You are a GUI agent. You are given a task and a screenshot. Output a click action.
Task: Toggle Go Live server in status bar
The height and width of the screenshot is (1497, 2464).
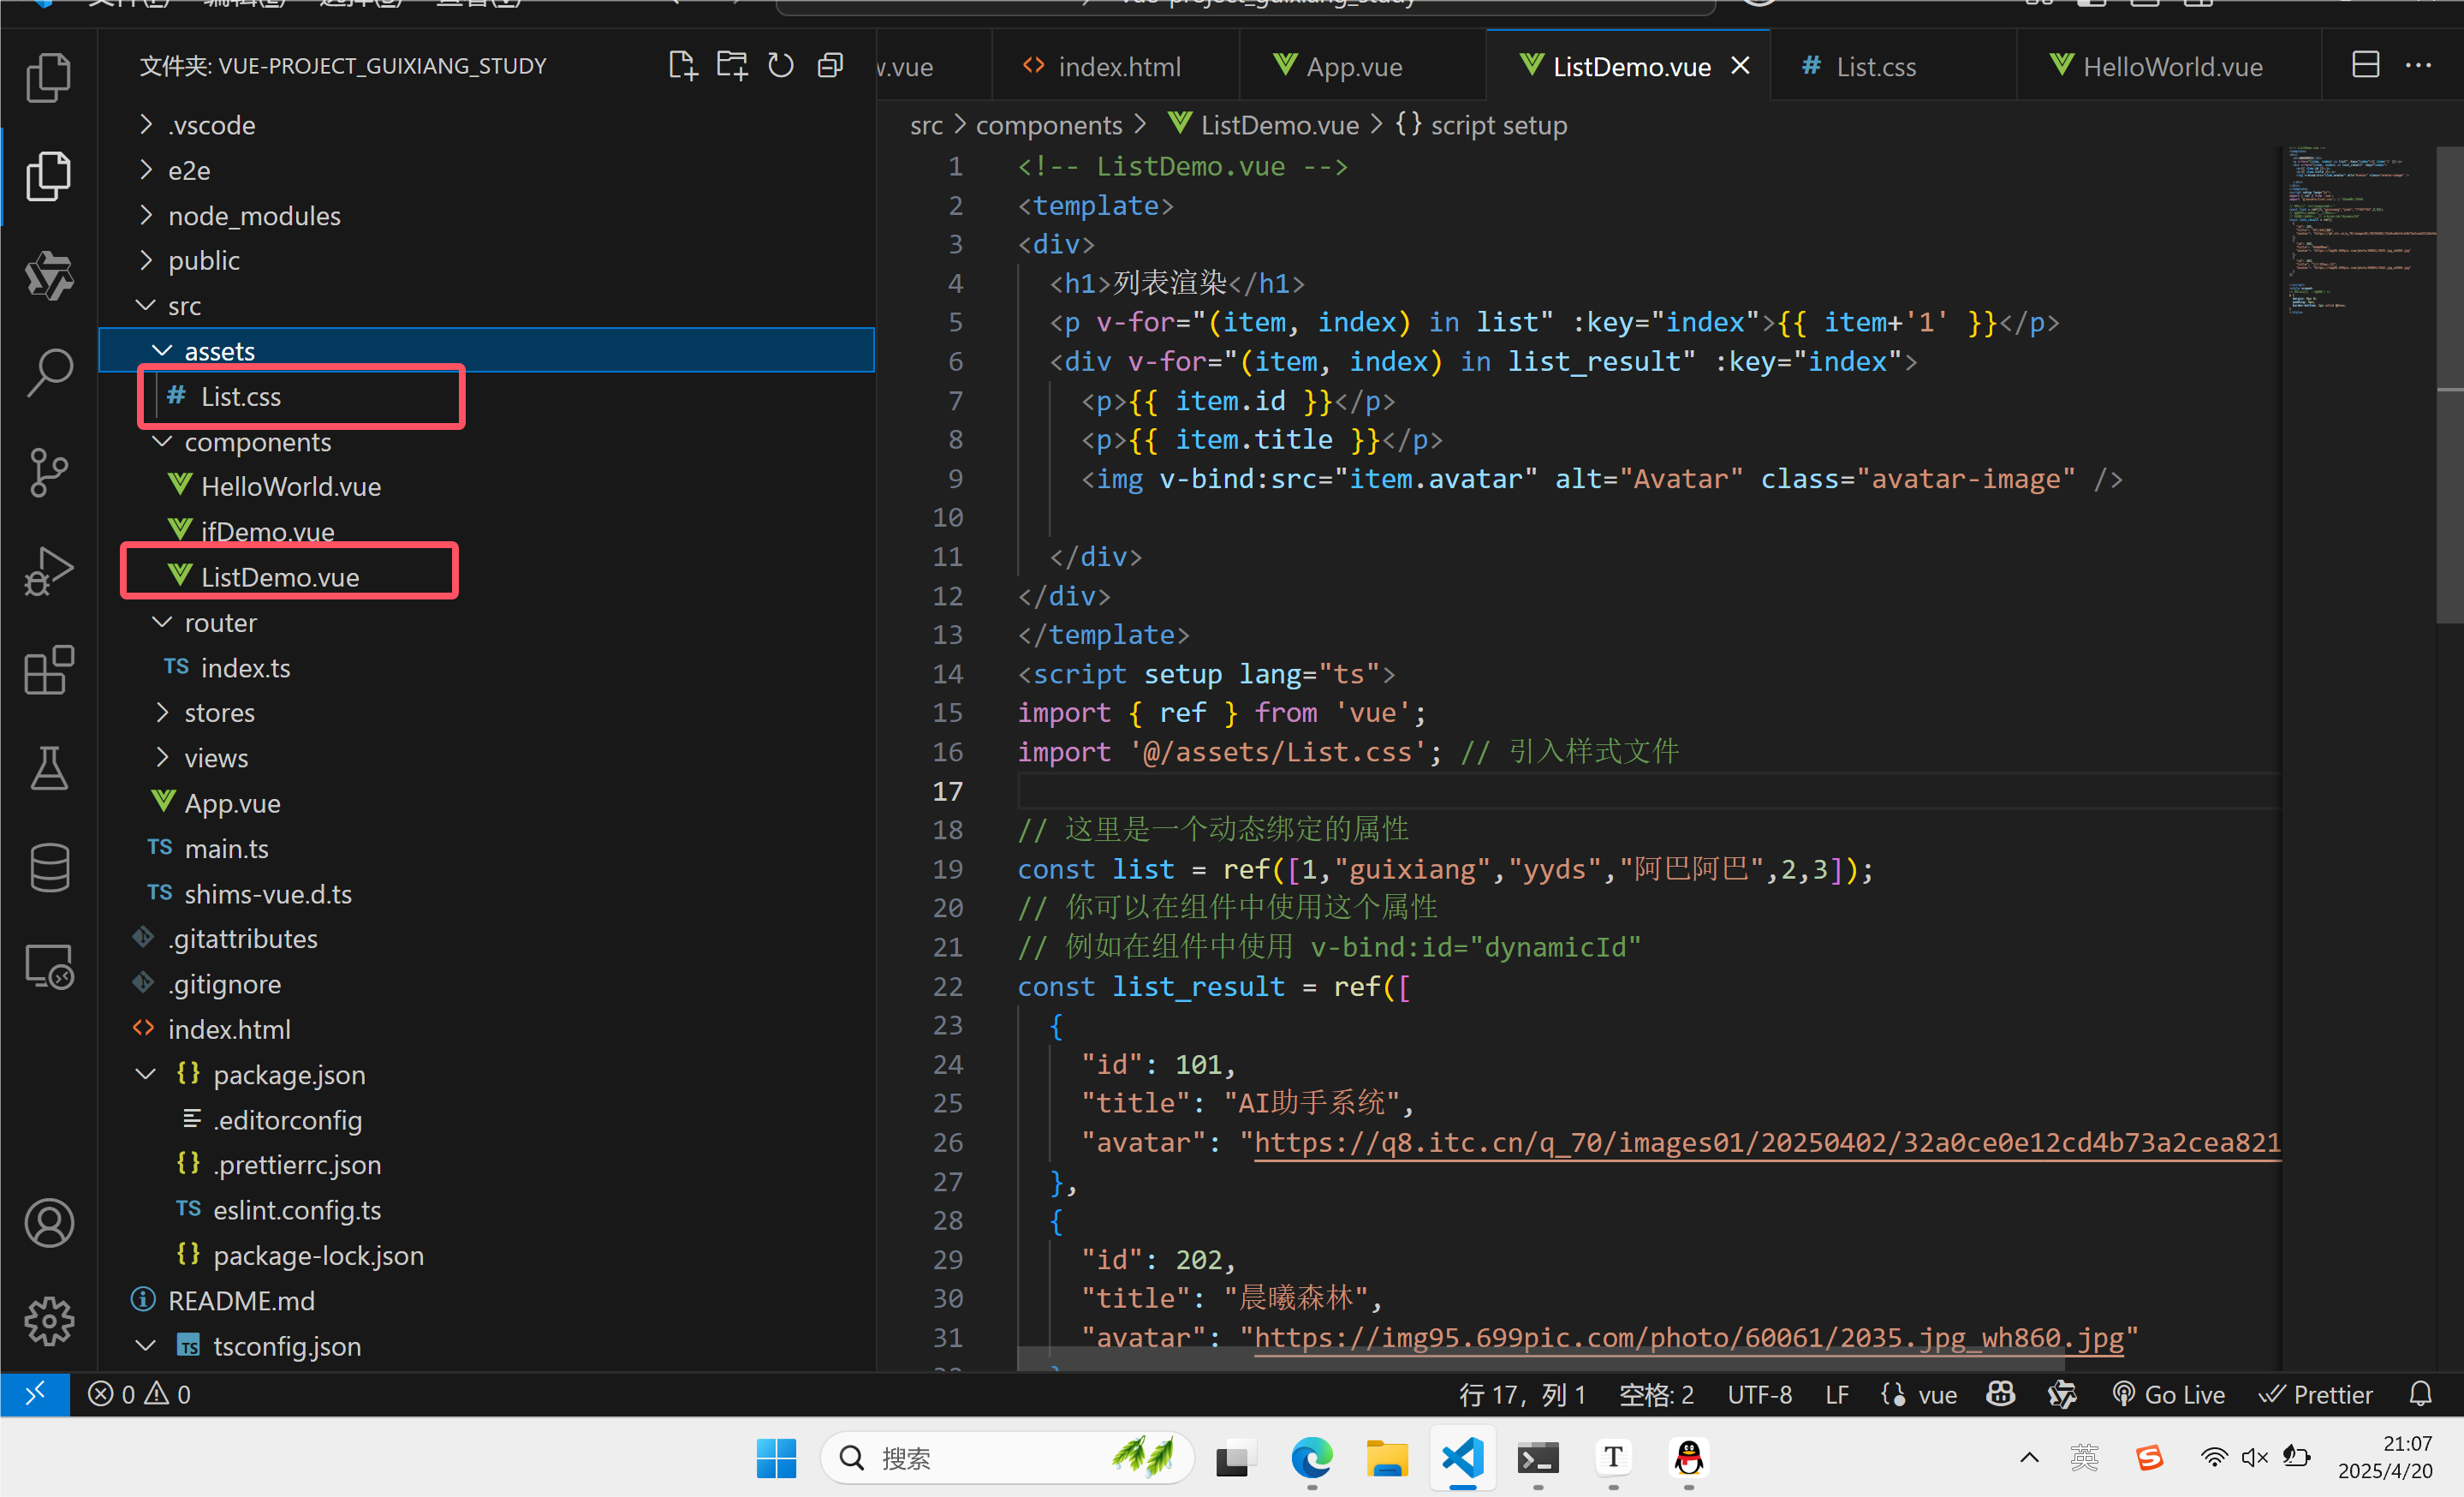click(2168, 1394)
